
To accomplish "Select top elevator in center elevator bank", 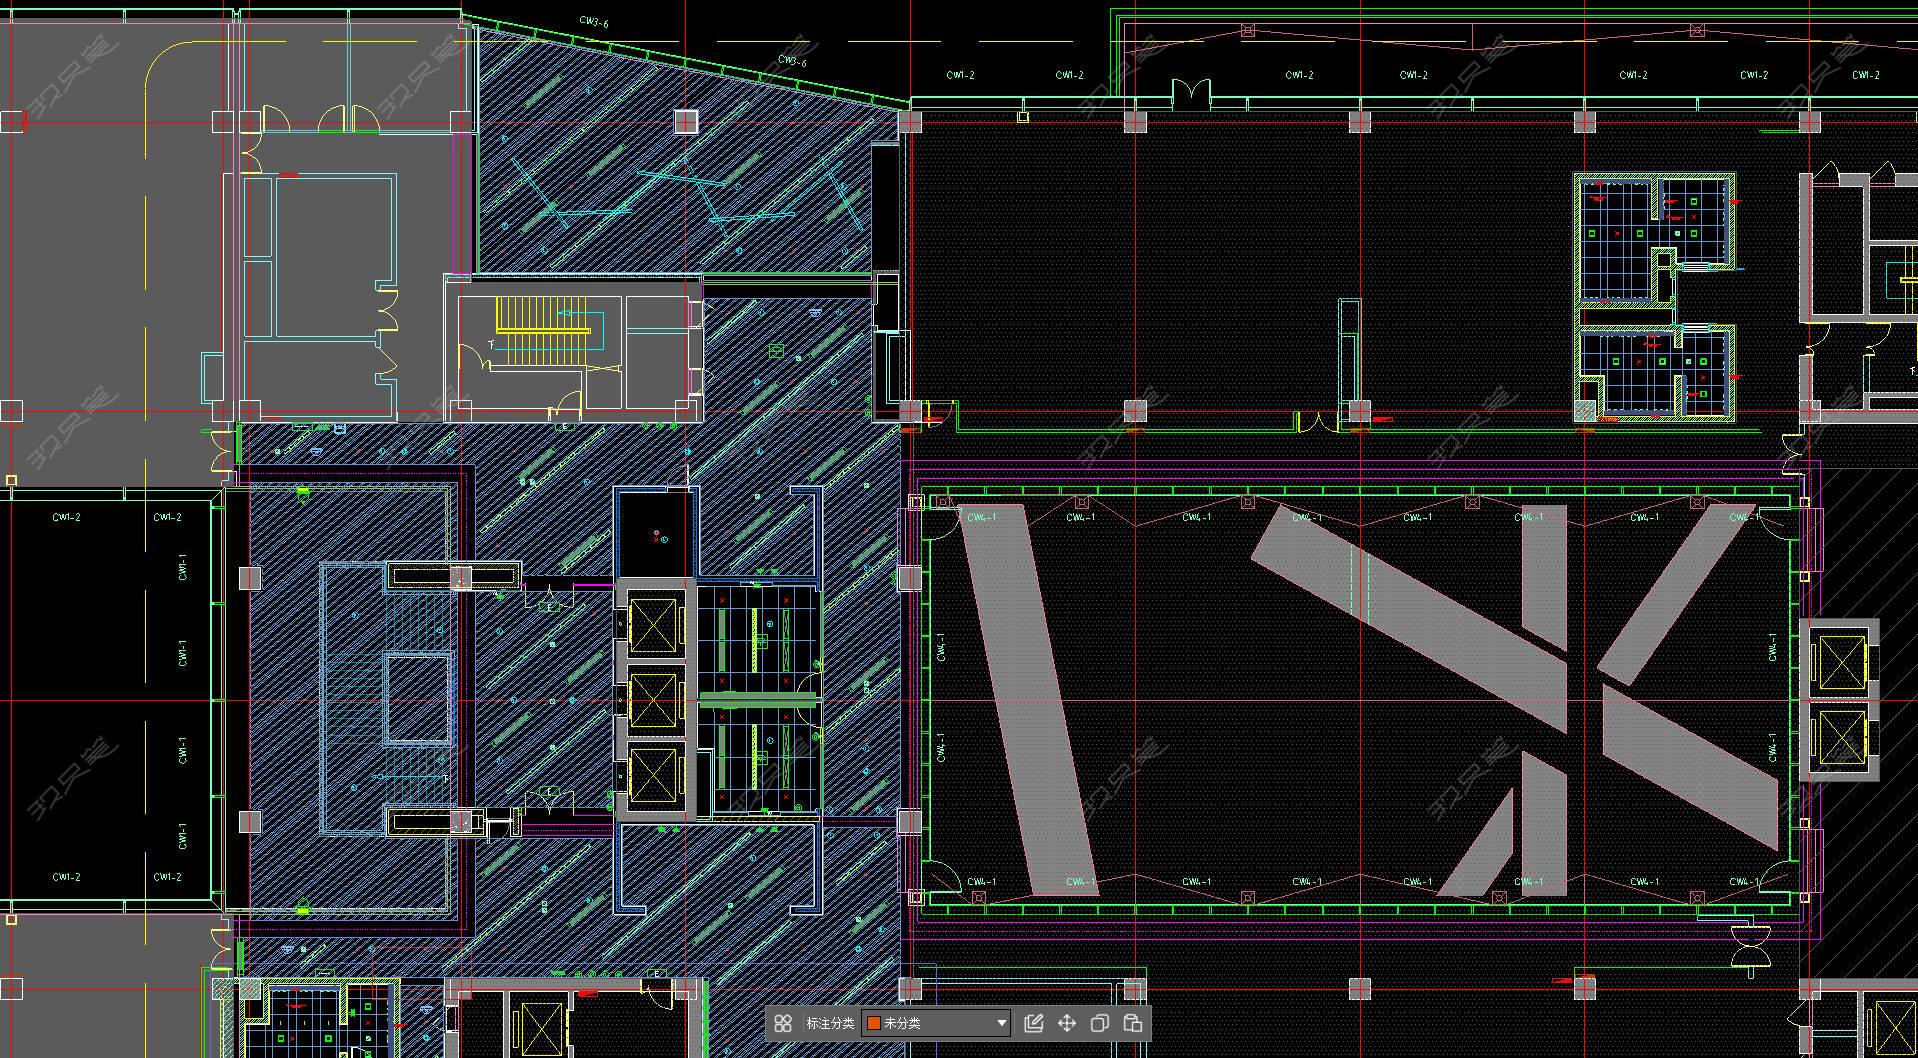I will pyautogui.click(x=653, y=626).
